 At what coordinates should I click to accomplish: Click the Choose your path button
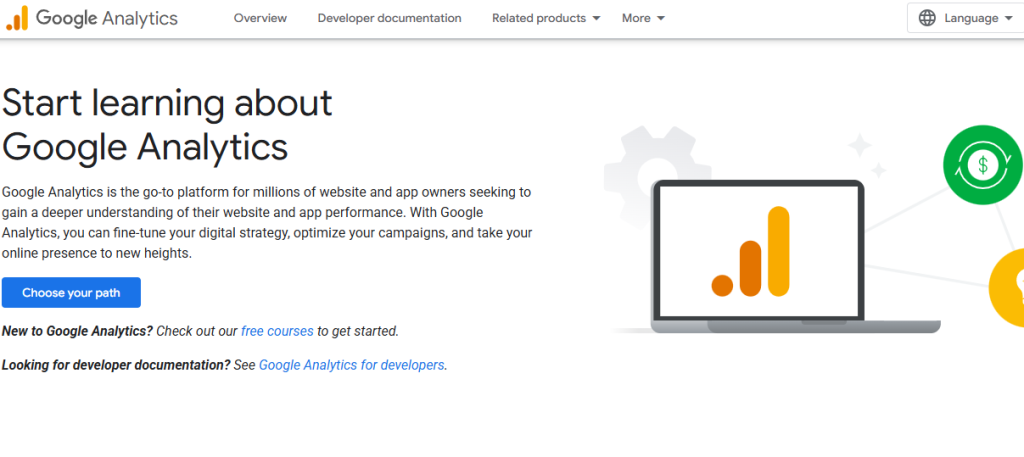click(x=71, y=292)
